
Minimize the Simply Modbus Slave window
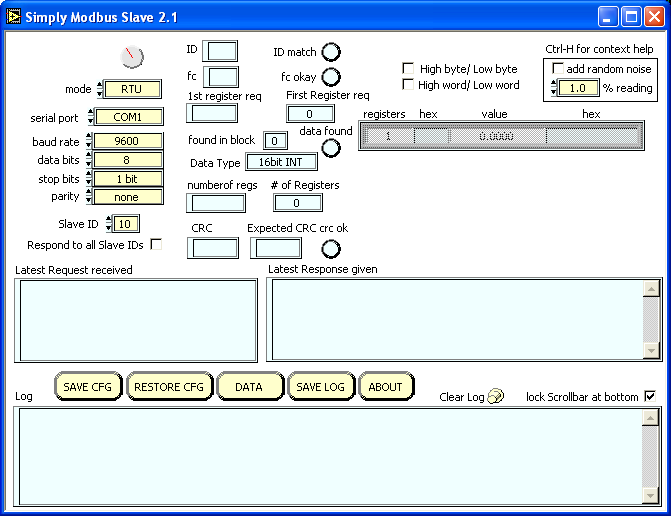tap(607, 17)
